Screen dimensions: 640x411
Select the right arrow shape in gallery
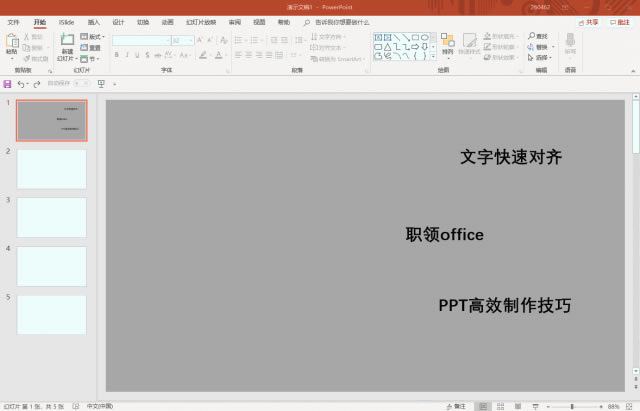pos(415,47)
